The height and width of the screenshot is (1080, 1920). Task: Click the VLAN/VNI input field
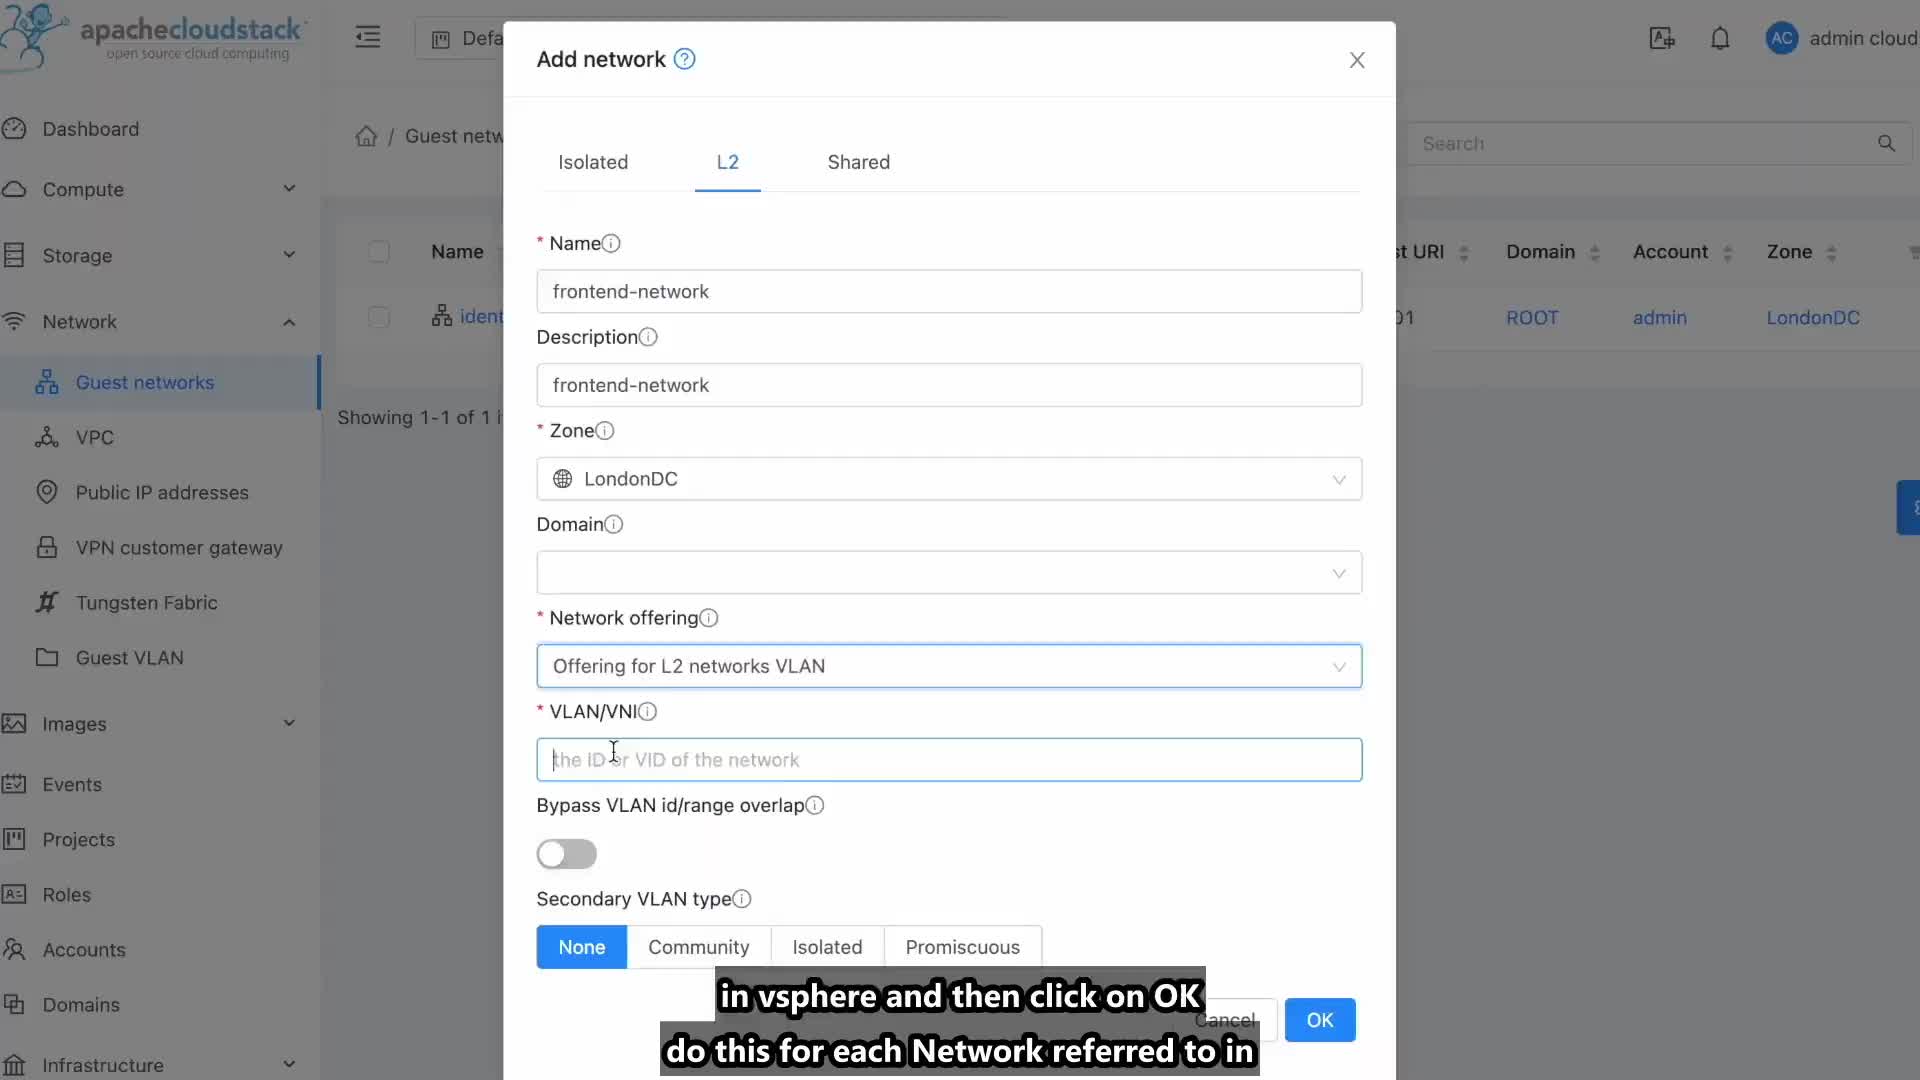click(948, 760)
